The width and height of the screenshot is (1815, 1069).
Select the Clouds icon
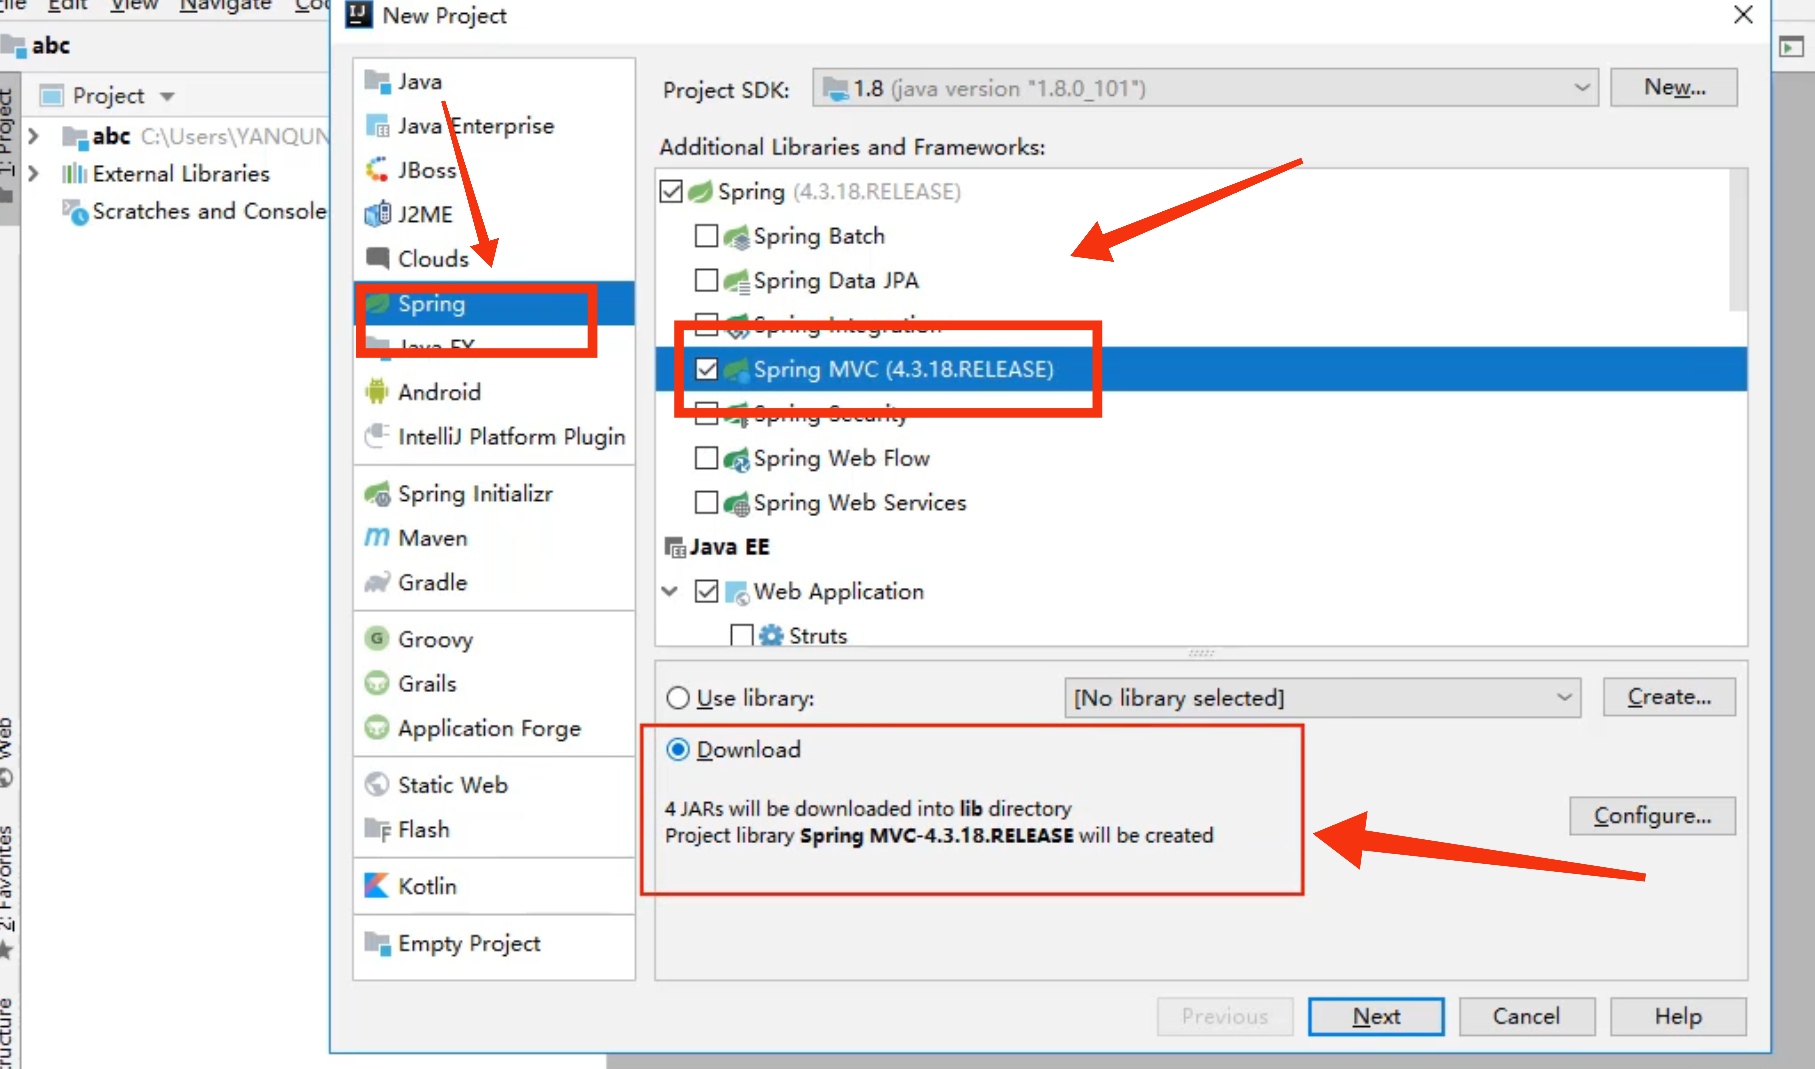[x=377, y=258]
